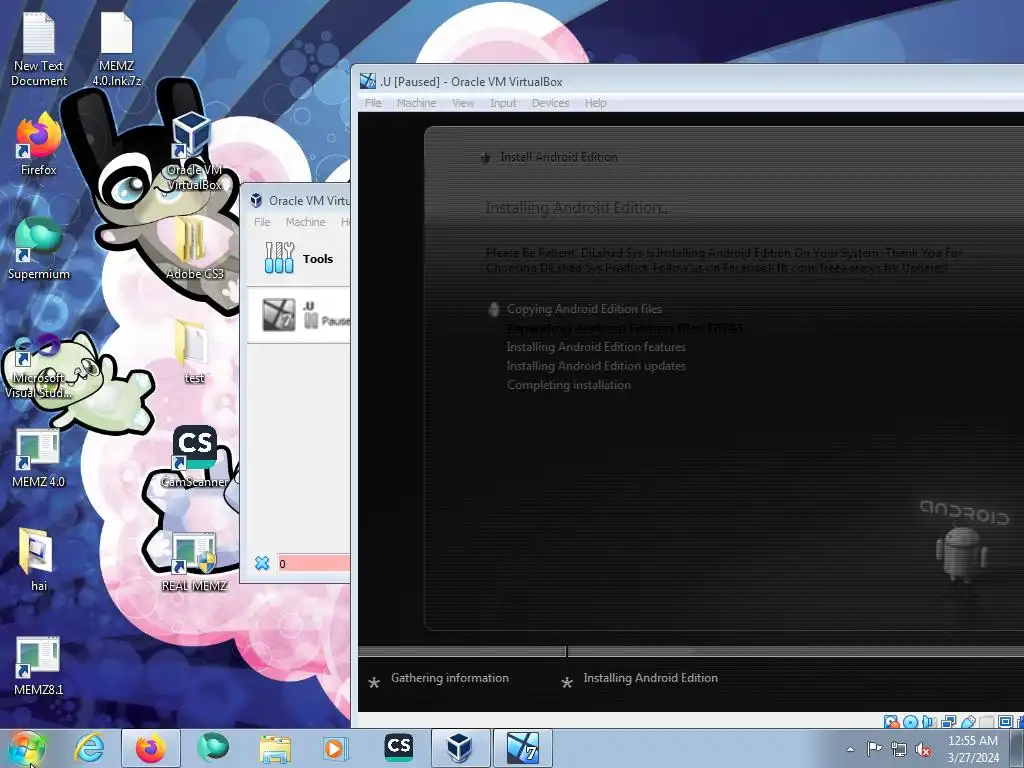This screenshot has width=1024, height=768.
Task: Open CamScanner from the taskbar
Action: coord(398,748)
